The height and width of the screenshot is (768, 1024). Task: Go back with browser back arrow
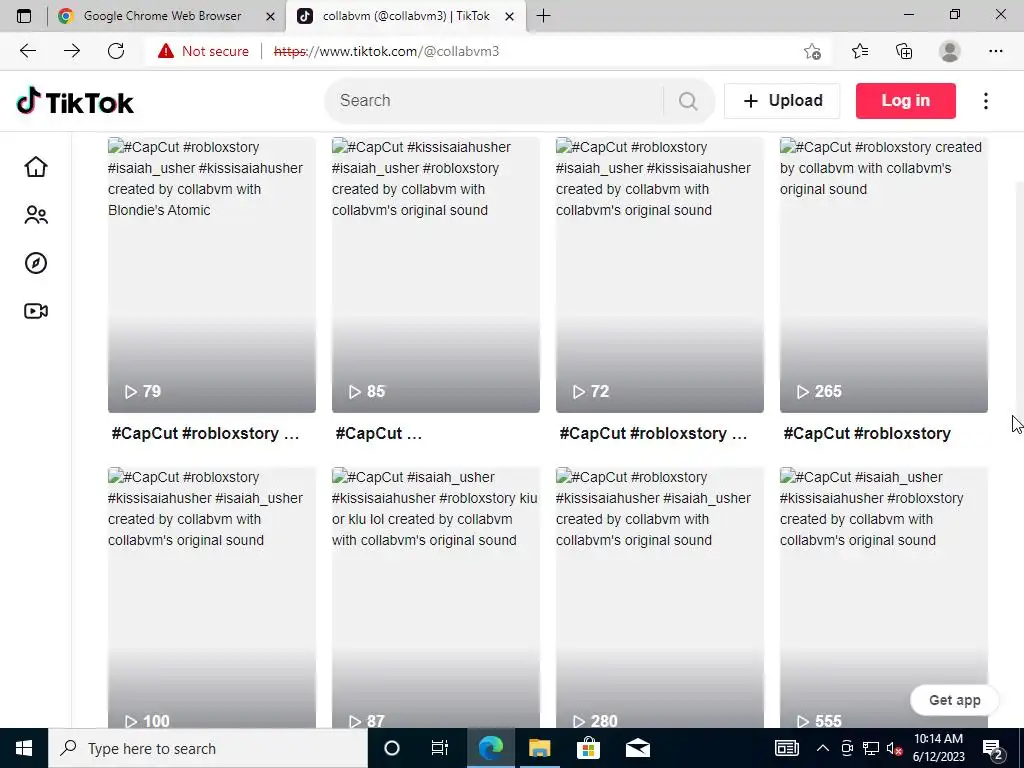[x=28, y=51]
